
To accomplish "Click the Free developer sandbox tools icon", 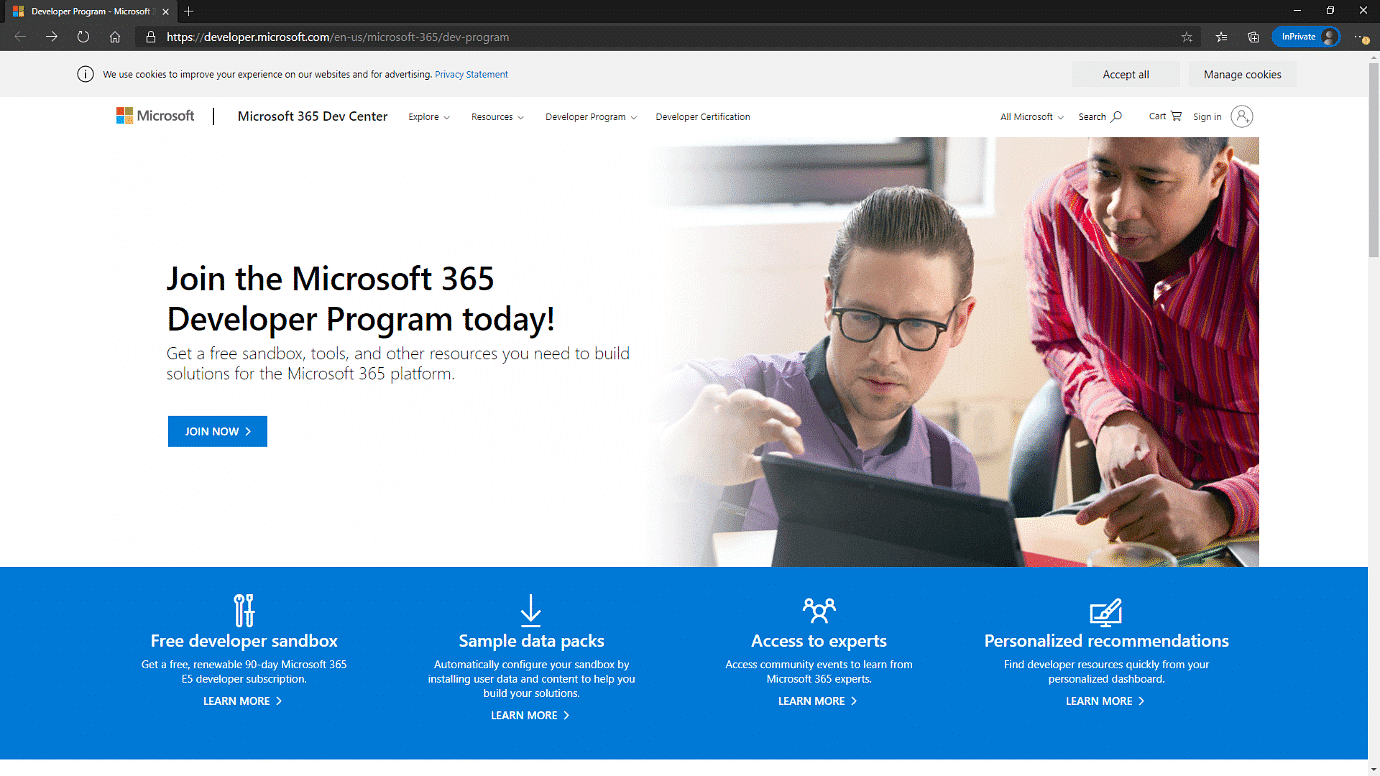I will pyautogui.click(x=243, y=609).
